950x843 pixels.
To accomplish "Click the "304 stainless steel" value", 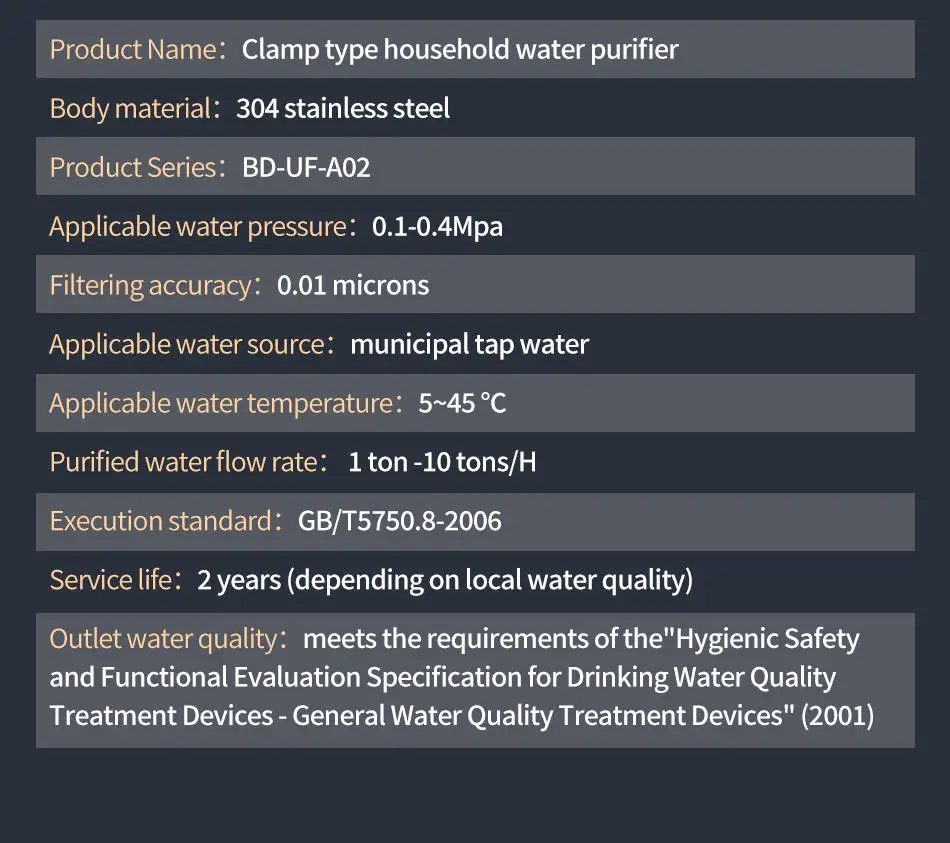I will pyautogui.click(x=343, y=108).
